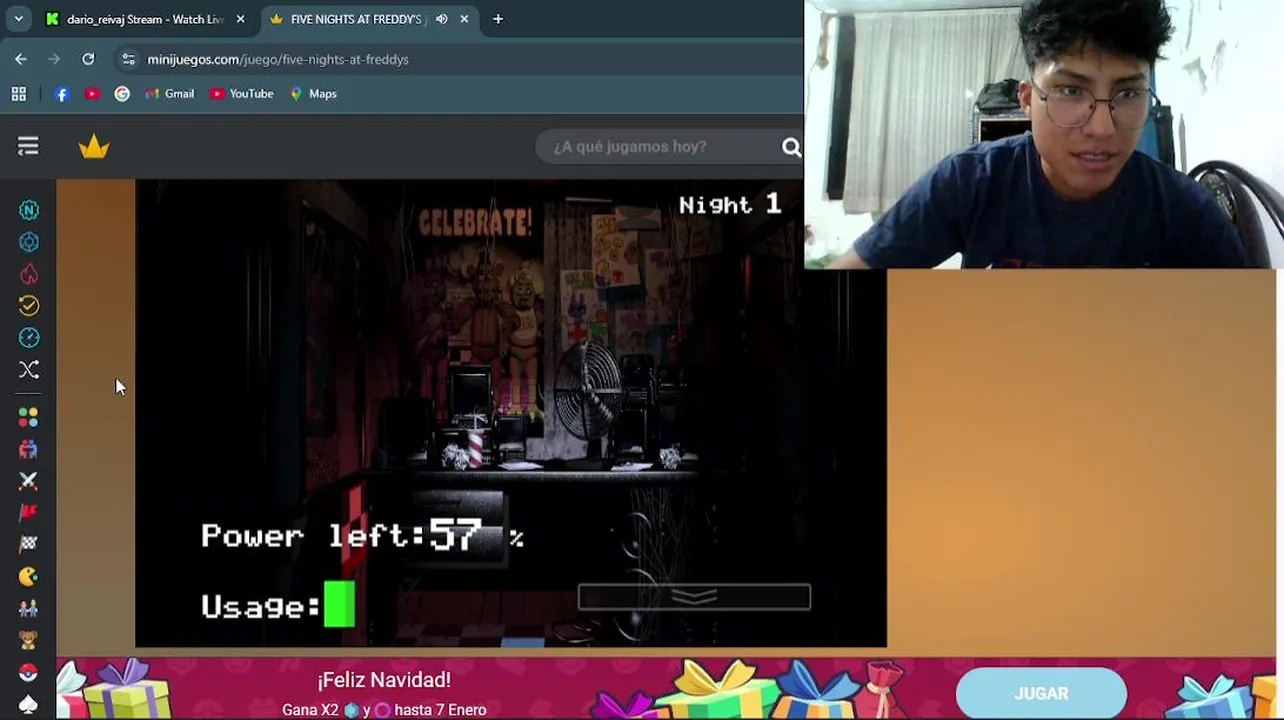Image resolution: width=1284 pixels, height=720 pixels.
Task: Open the Maps bookmark
Action: [313, 94]
